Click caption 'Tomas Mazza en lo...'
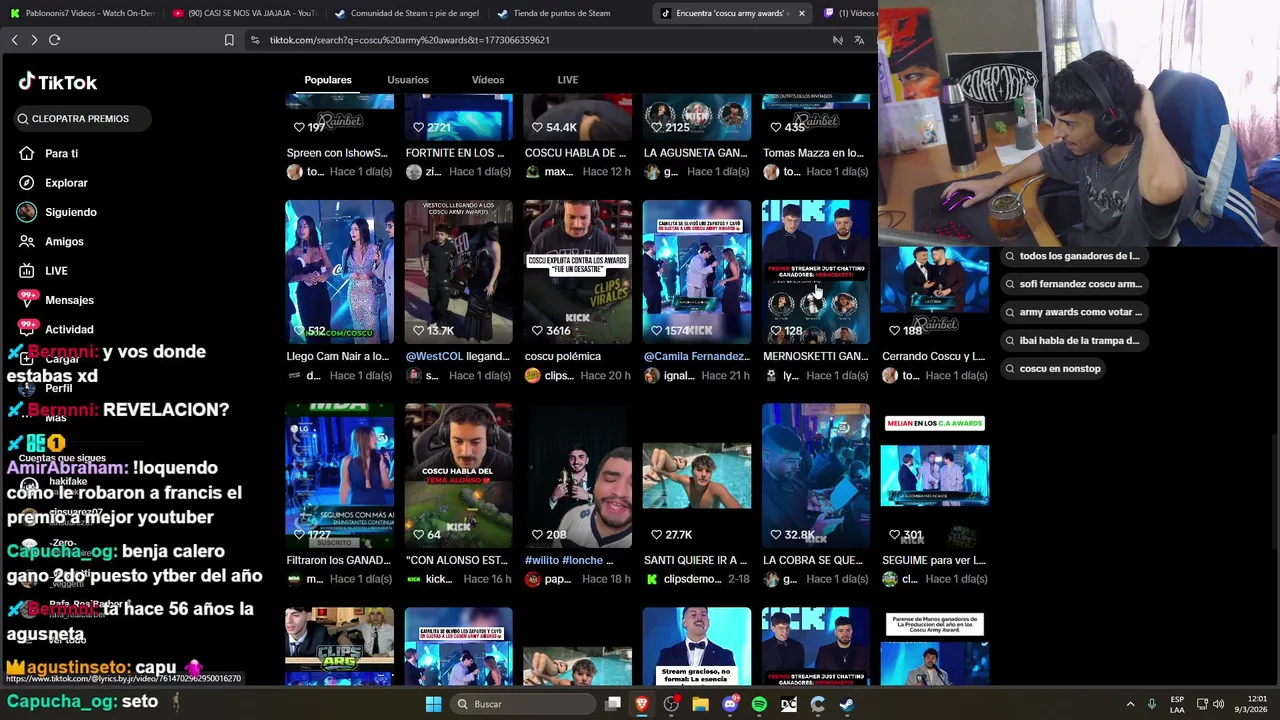1280x720 pixels. (x=814, y=153)
